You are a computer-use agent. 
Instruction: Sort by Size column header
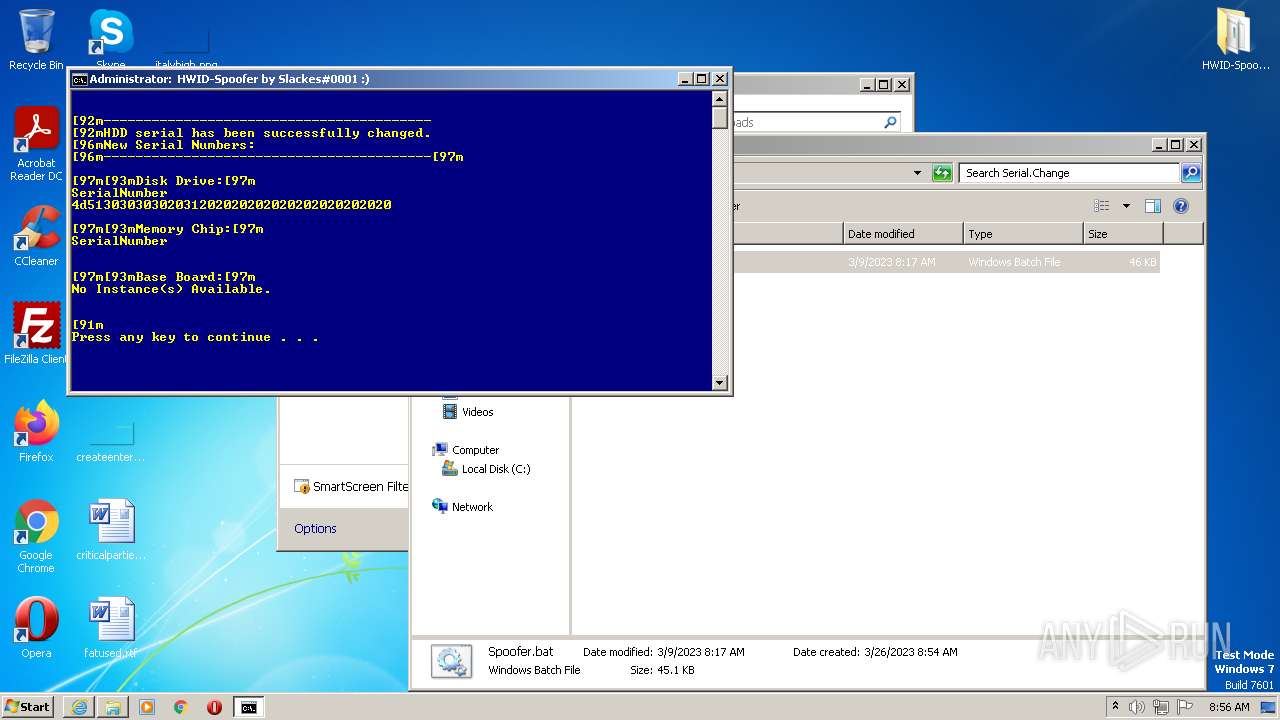tap(1123, 234)
